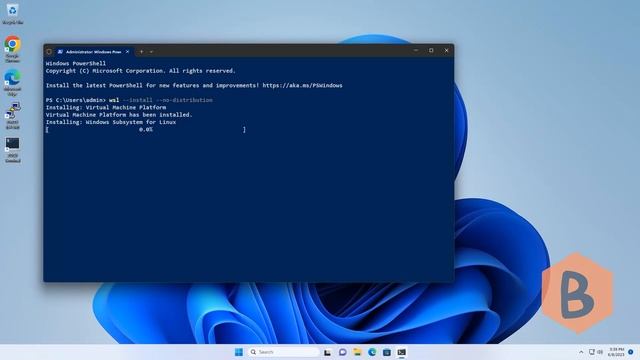Open the PuTTY desktop shortcut
The image size is (640, 360).
click(x=12, y=116)
